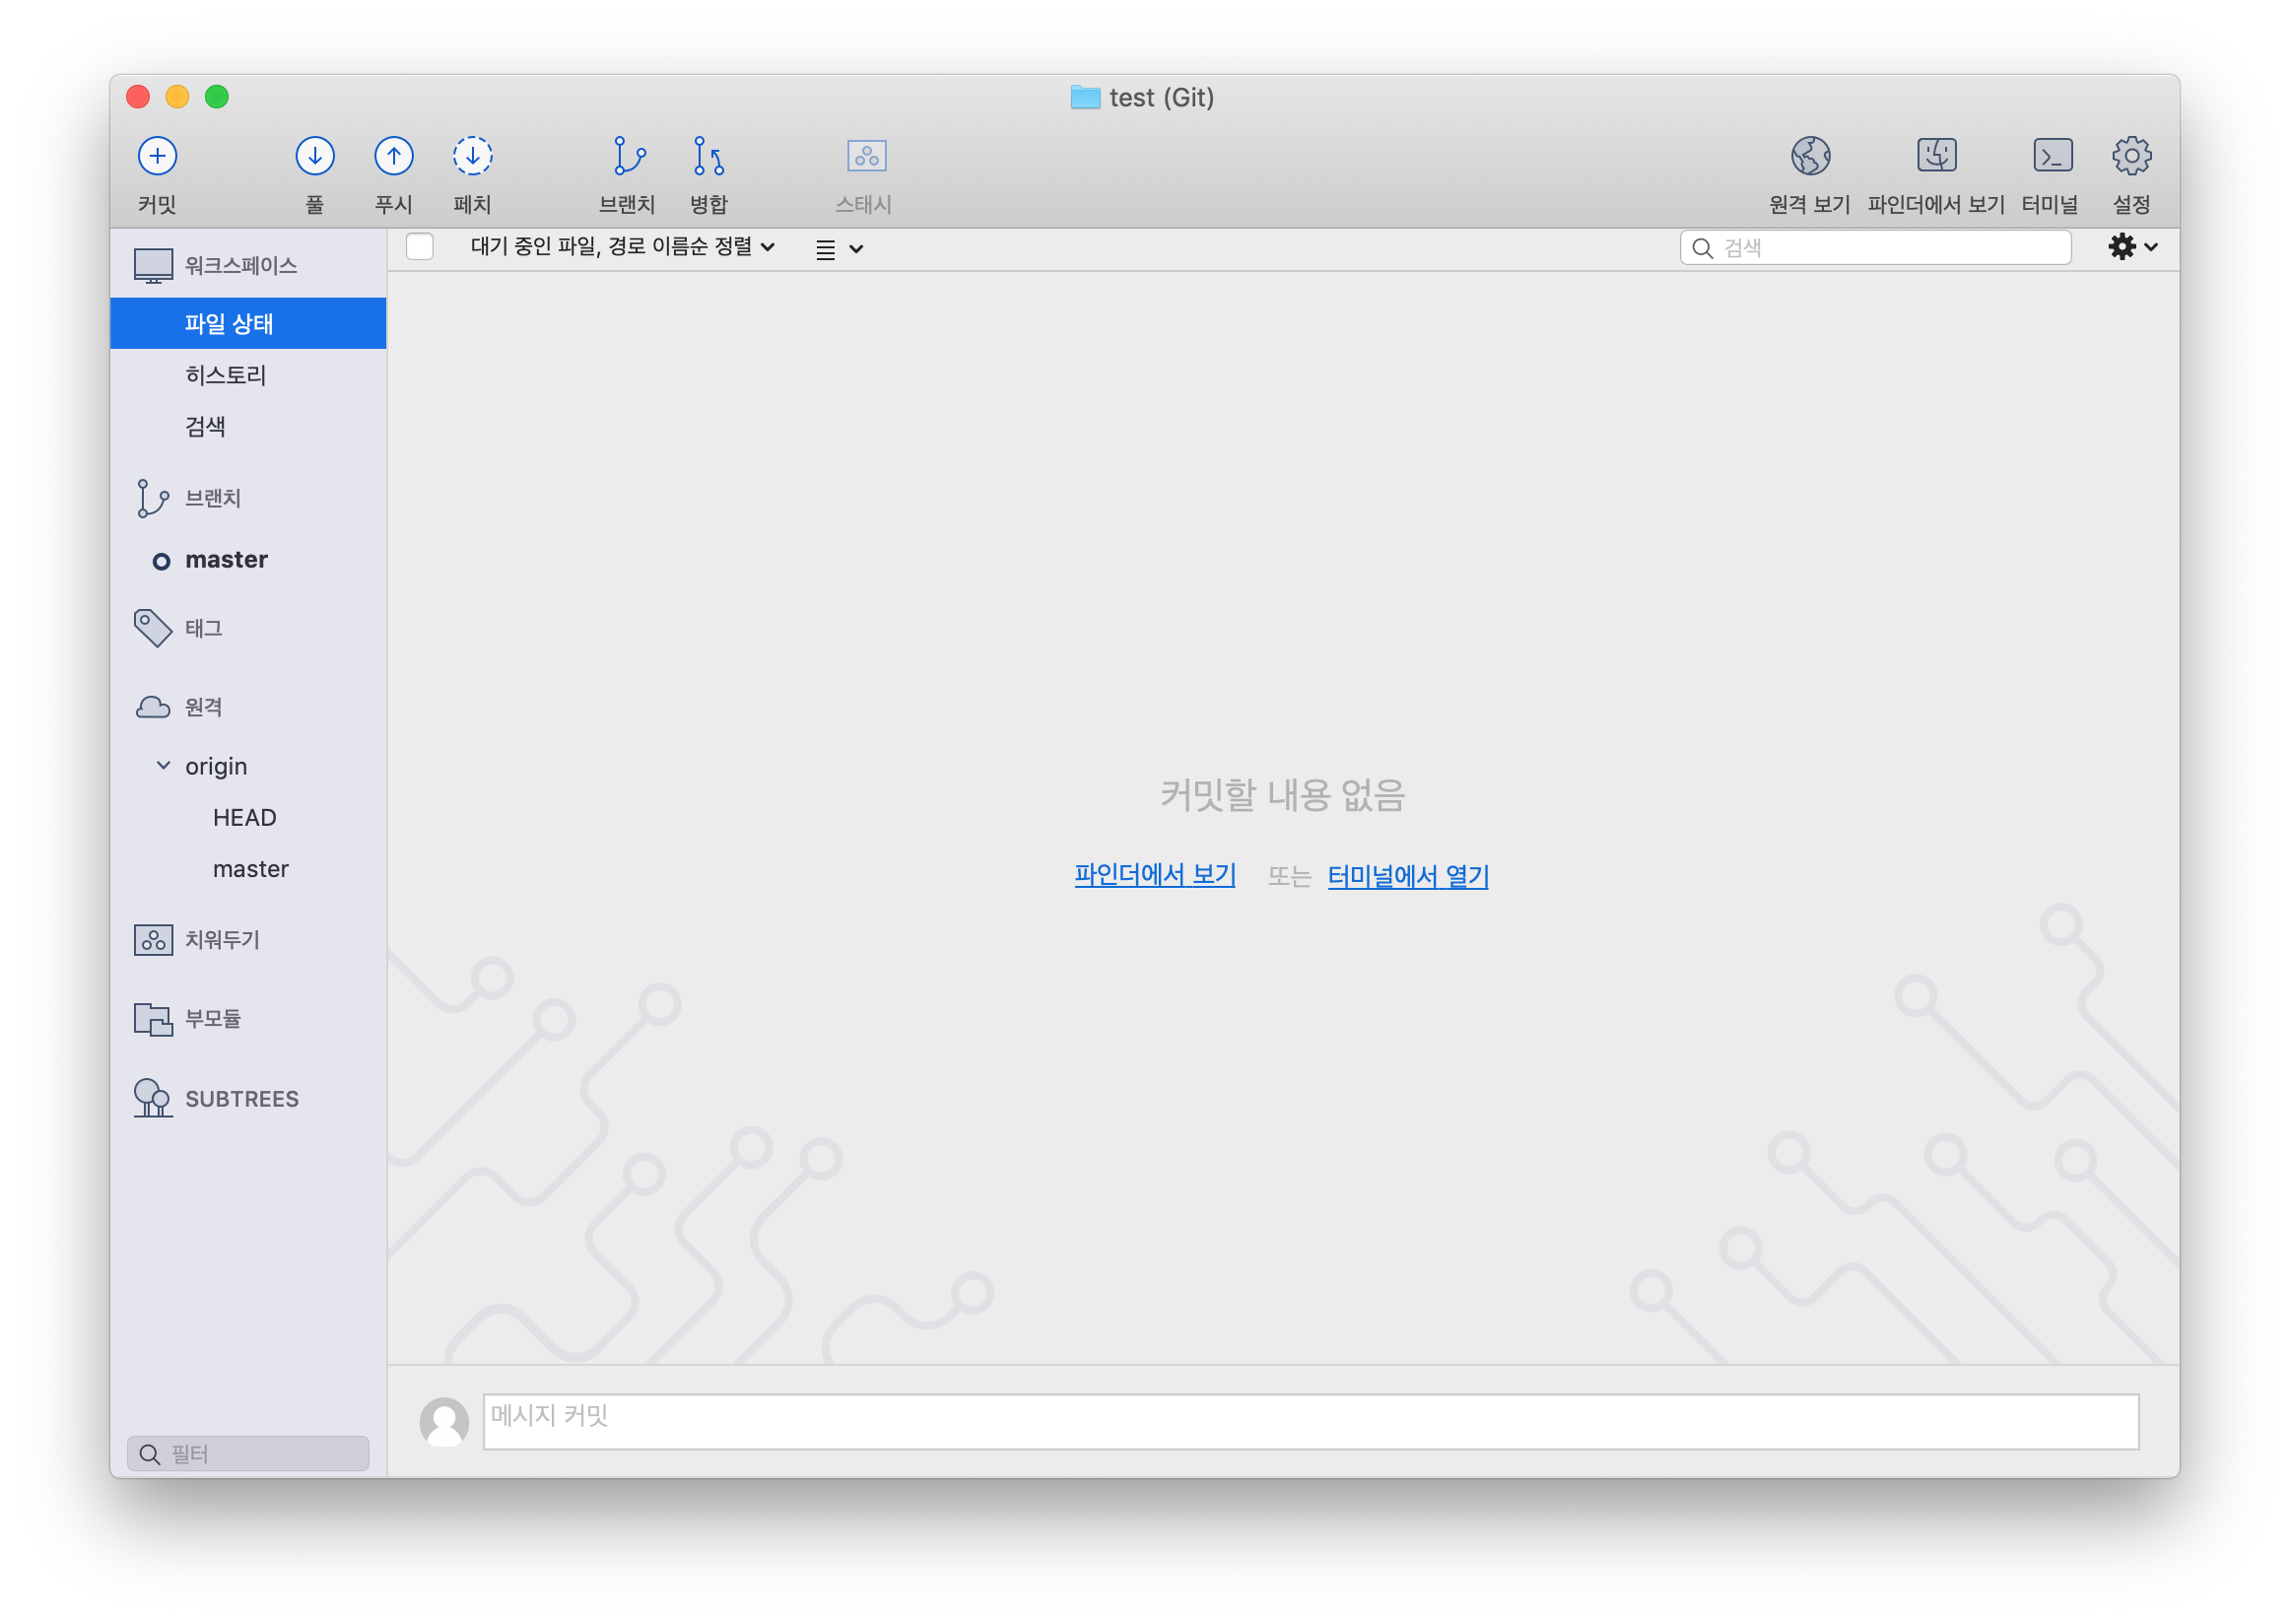Toggle the stage-all files checkbox
Viewport: 2290px width, 1624px height.
tap(420, 247)
